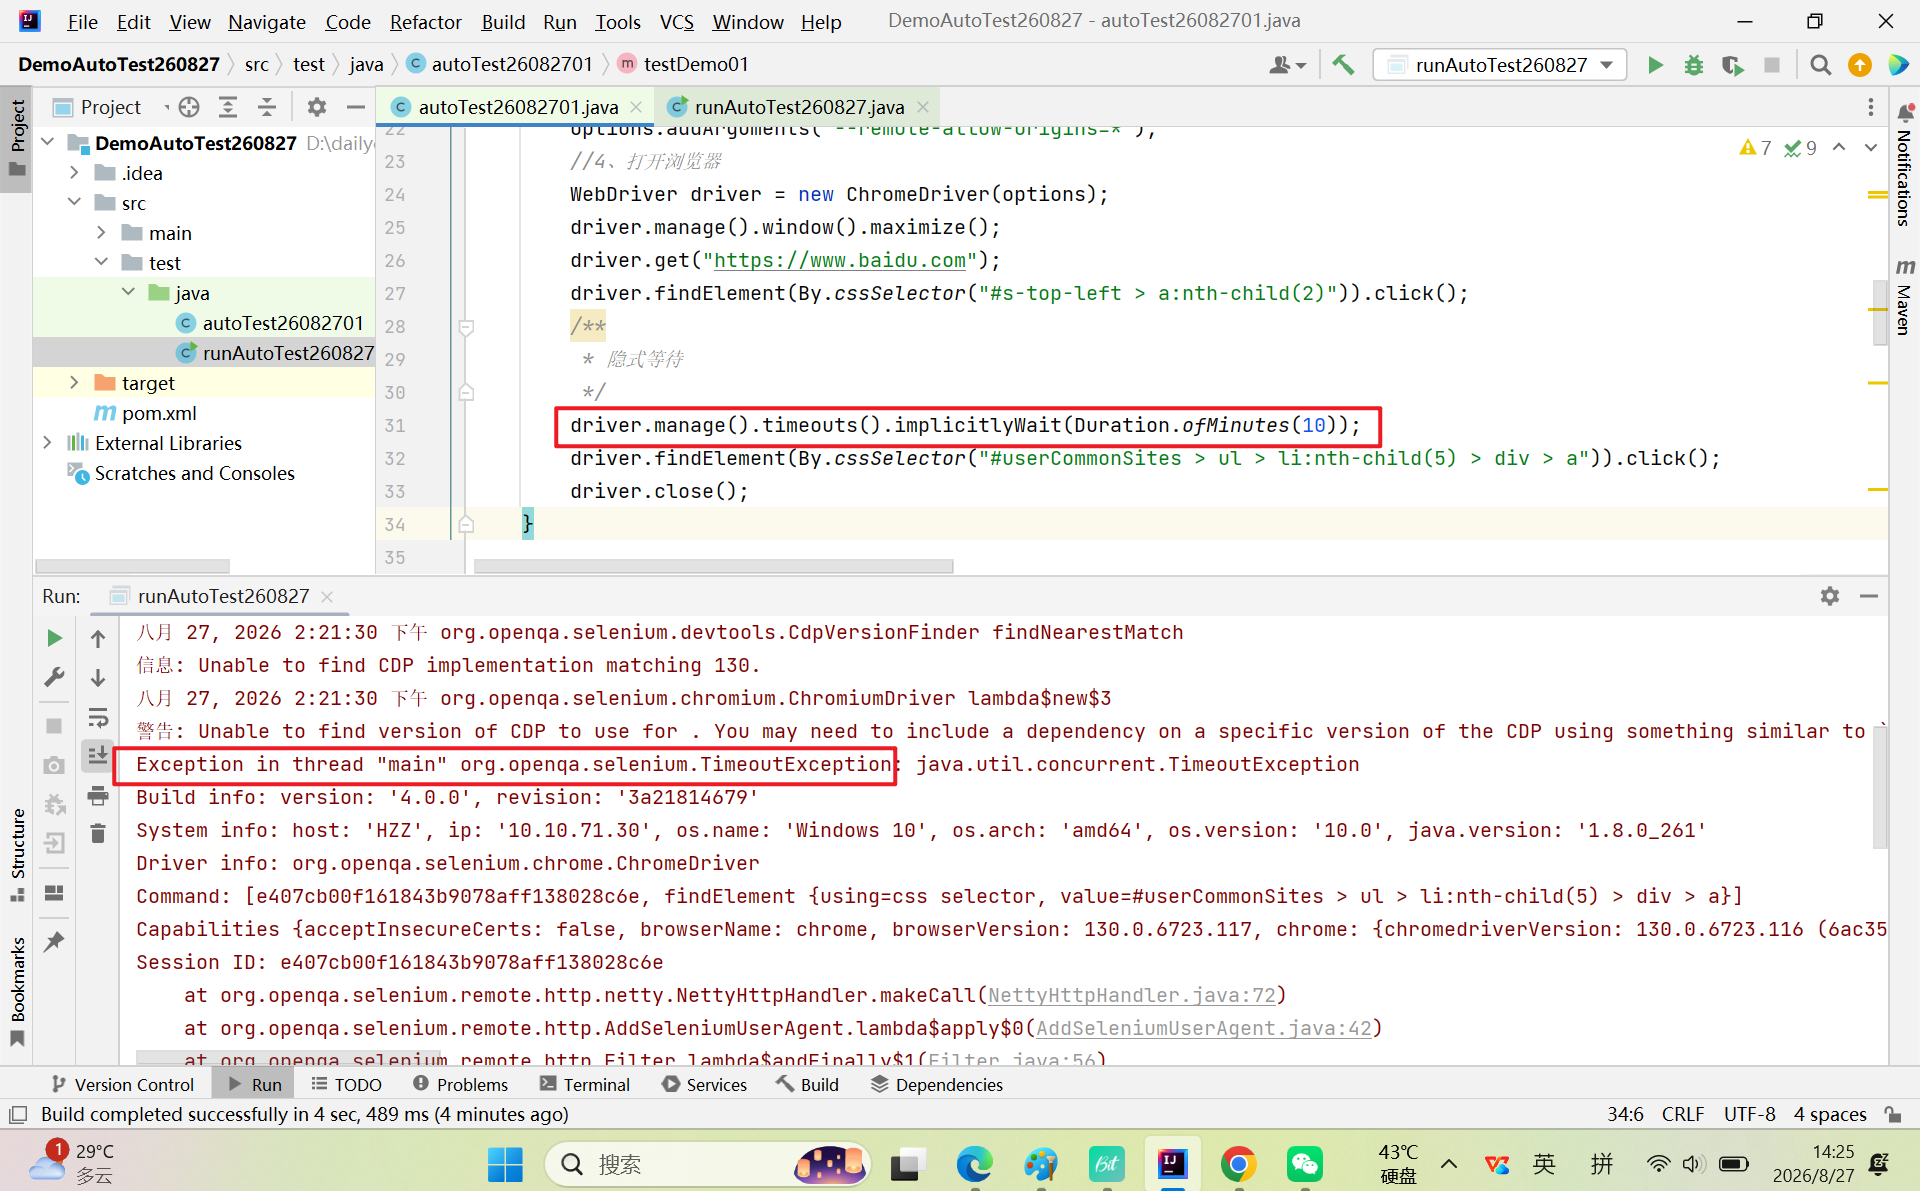Viewport: 1920px width, 1191px height.
Task: Run with coverage shield icon
Action: click(x=1732, y=65)
